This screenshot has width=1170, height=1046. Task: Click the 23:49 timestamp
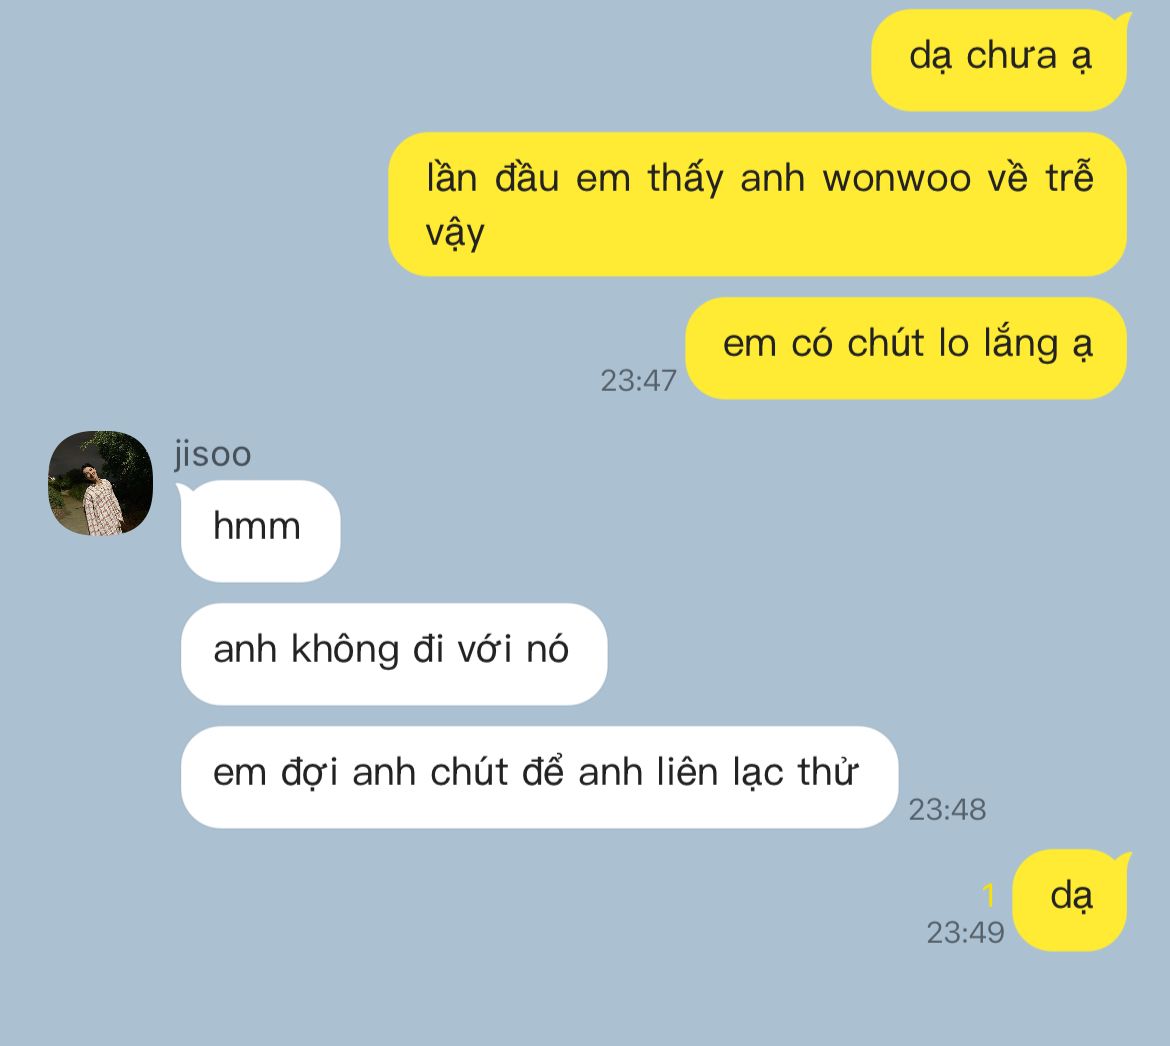[x=965, y=933]
